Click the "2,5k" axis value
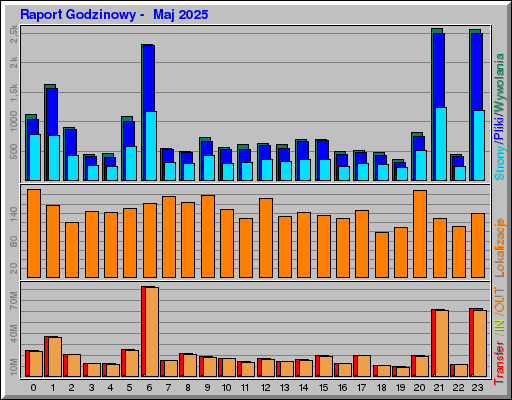Viewport: 512px width, 400px height. [13, 34]
